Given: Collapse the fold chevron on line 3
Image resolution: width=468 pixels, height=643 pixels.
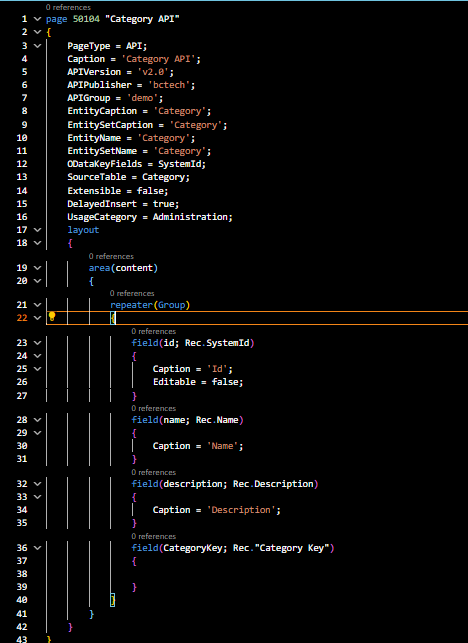Looking at the screenshot, I should (37, 46).
